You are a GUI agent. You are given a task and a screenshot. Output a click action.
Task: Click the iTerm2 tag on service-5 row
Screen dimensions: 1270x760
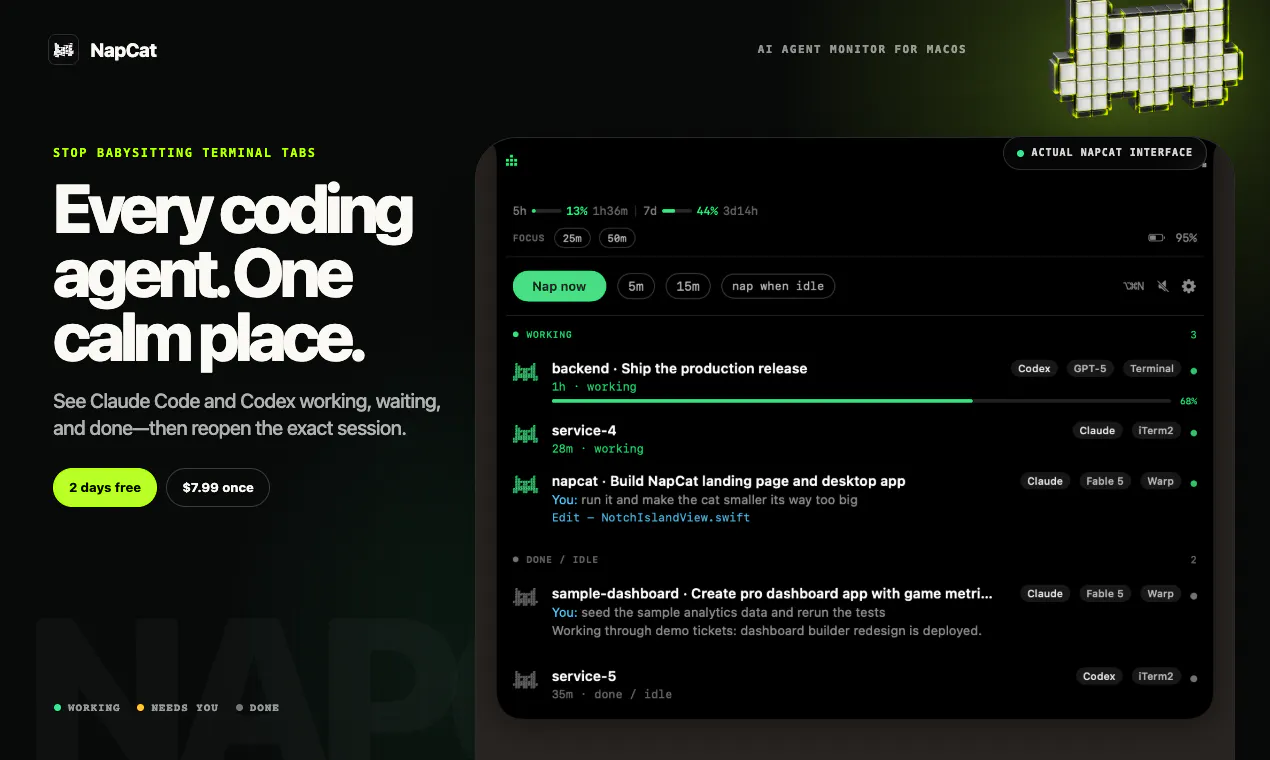(1156, 677)
